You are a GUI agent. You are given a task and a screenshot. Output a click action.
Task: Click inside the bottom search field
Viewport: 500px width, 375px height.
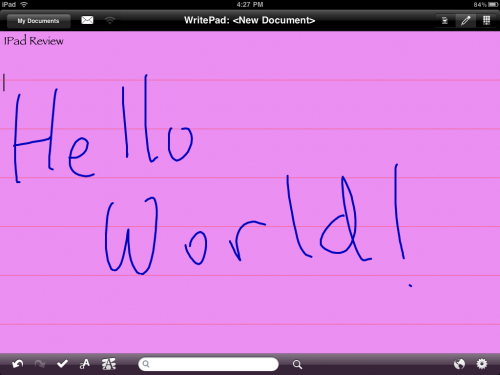[208, 364]
